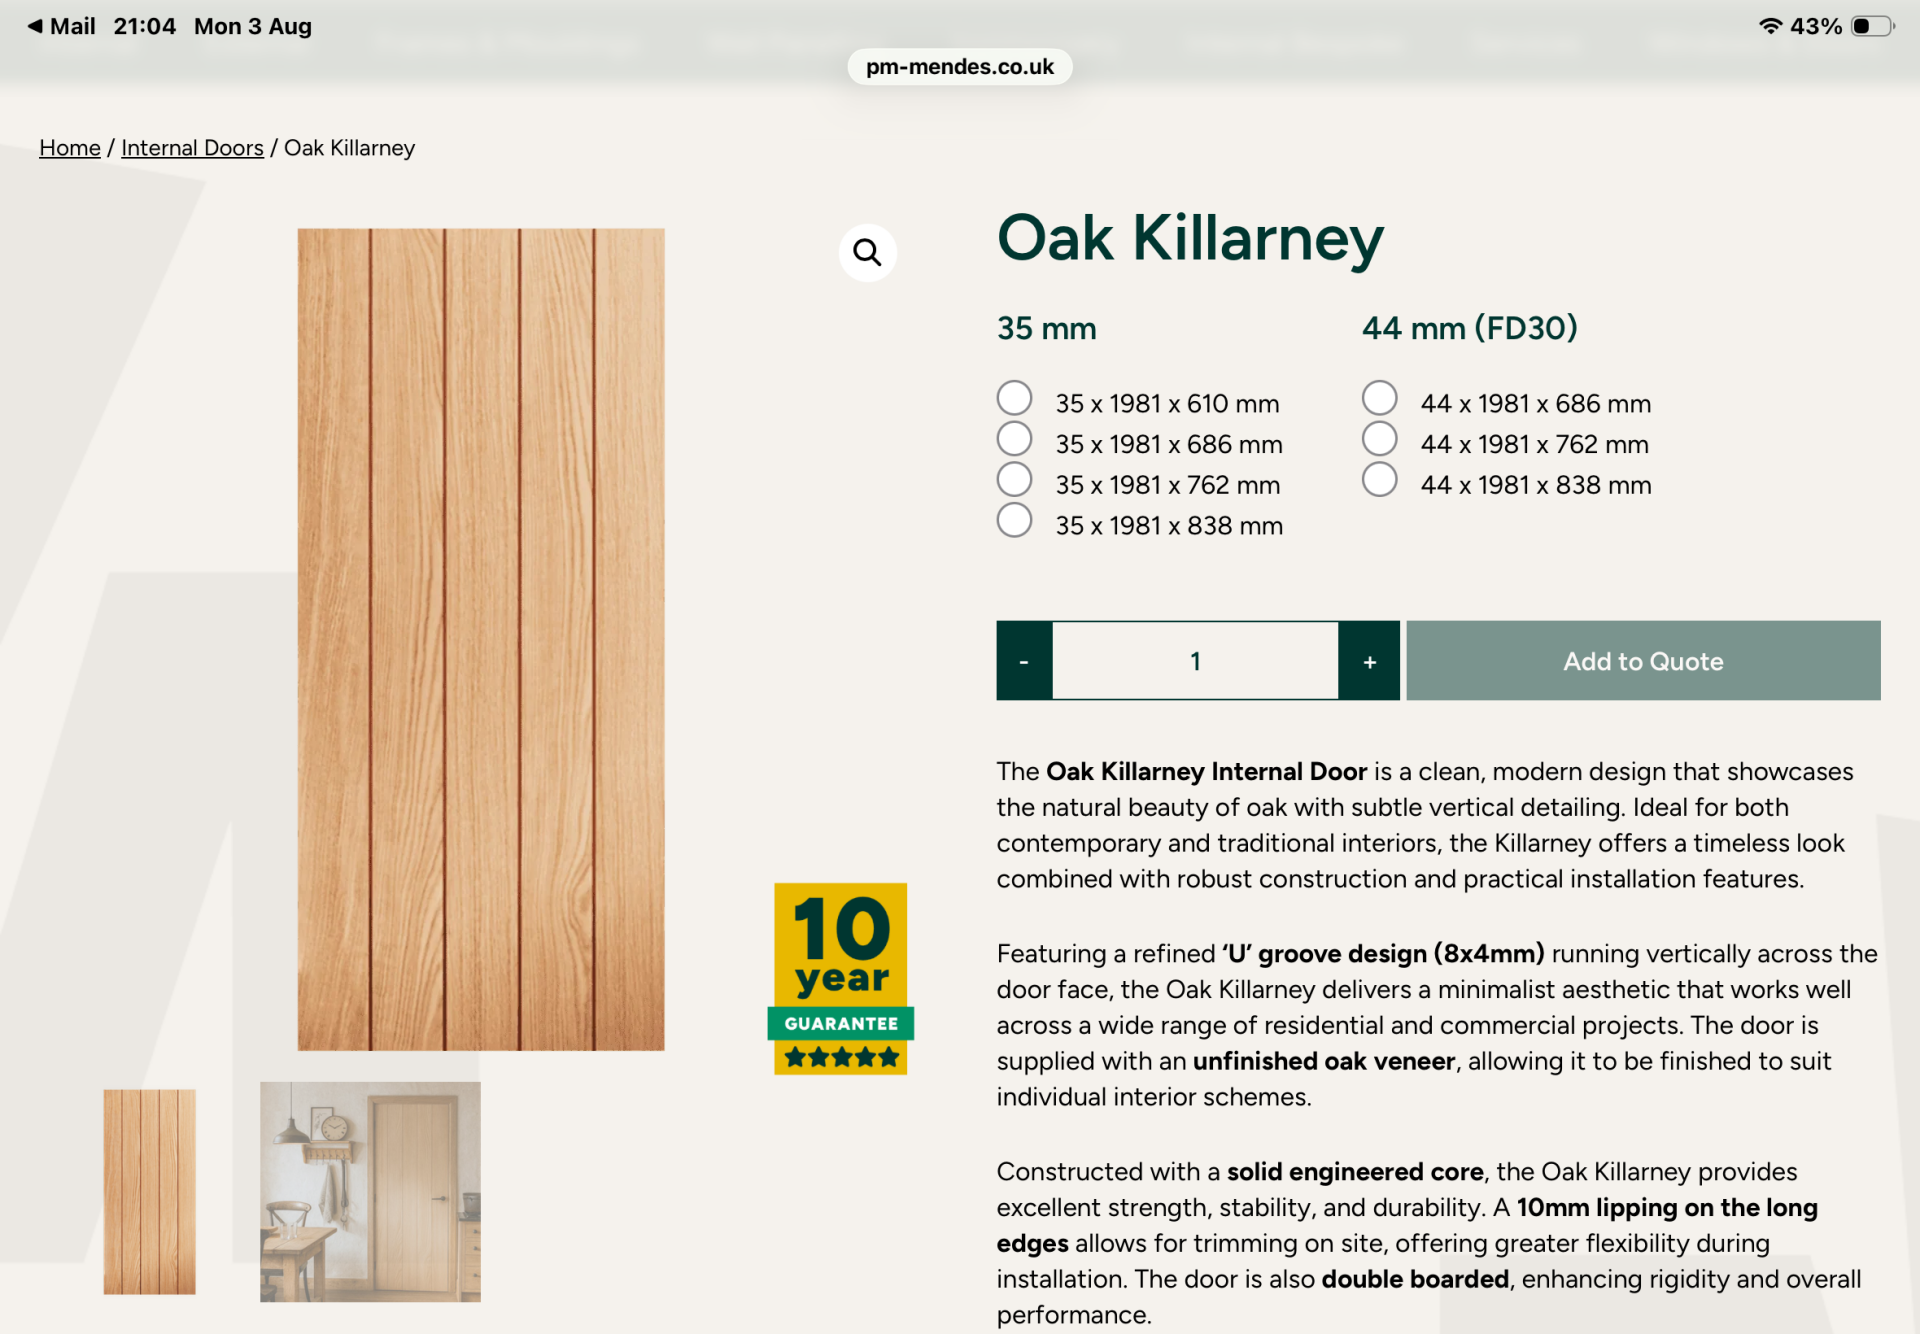Increase quantity with the plus button
The height and width of the screenshot is (1334, 1920).
[x=1369, y=661]
